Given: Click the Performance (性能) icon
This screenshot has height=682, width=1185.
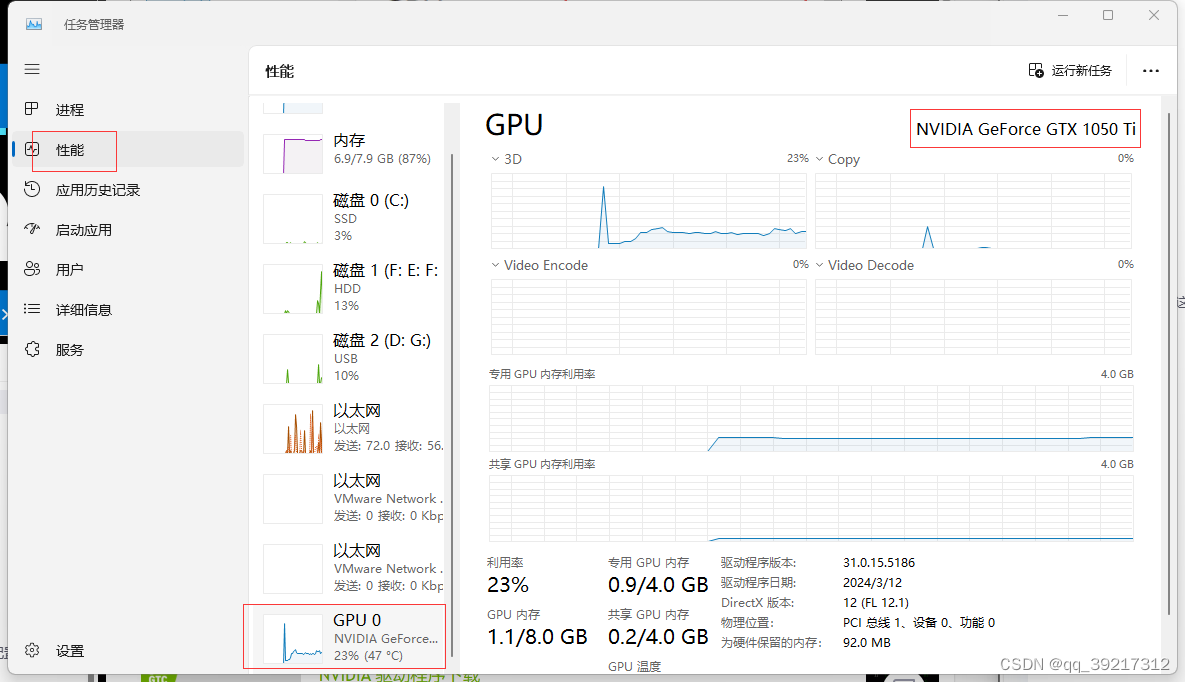Looking at the screenshot, I should pyautogui.click(x=32, y=149).
